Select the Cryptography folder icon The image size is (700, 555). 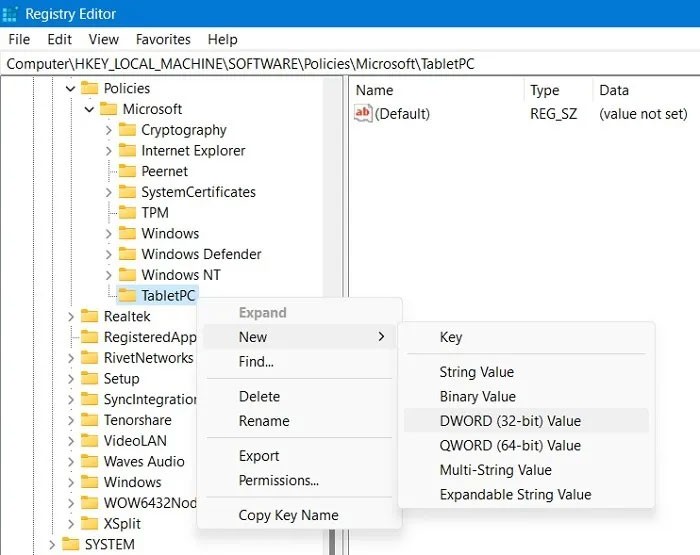[127, 130]
